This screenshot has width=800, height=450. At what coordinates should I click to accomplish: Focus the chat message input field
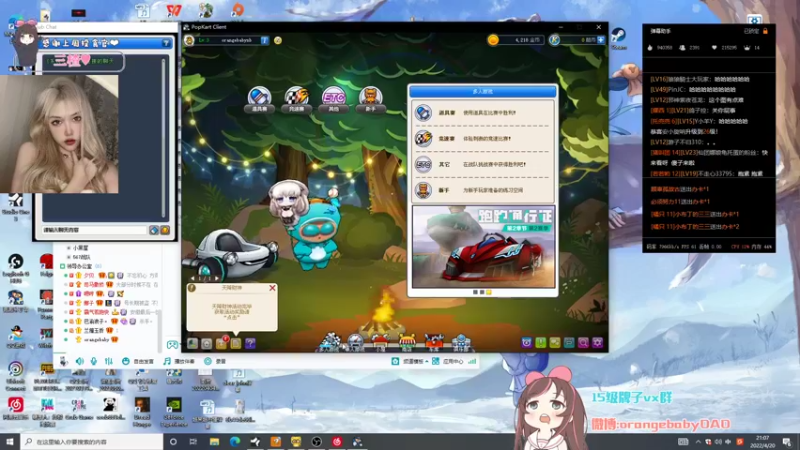[95, 231]
